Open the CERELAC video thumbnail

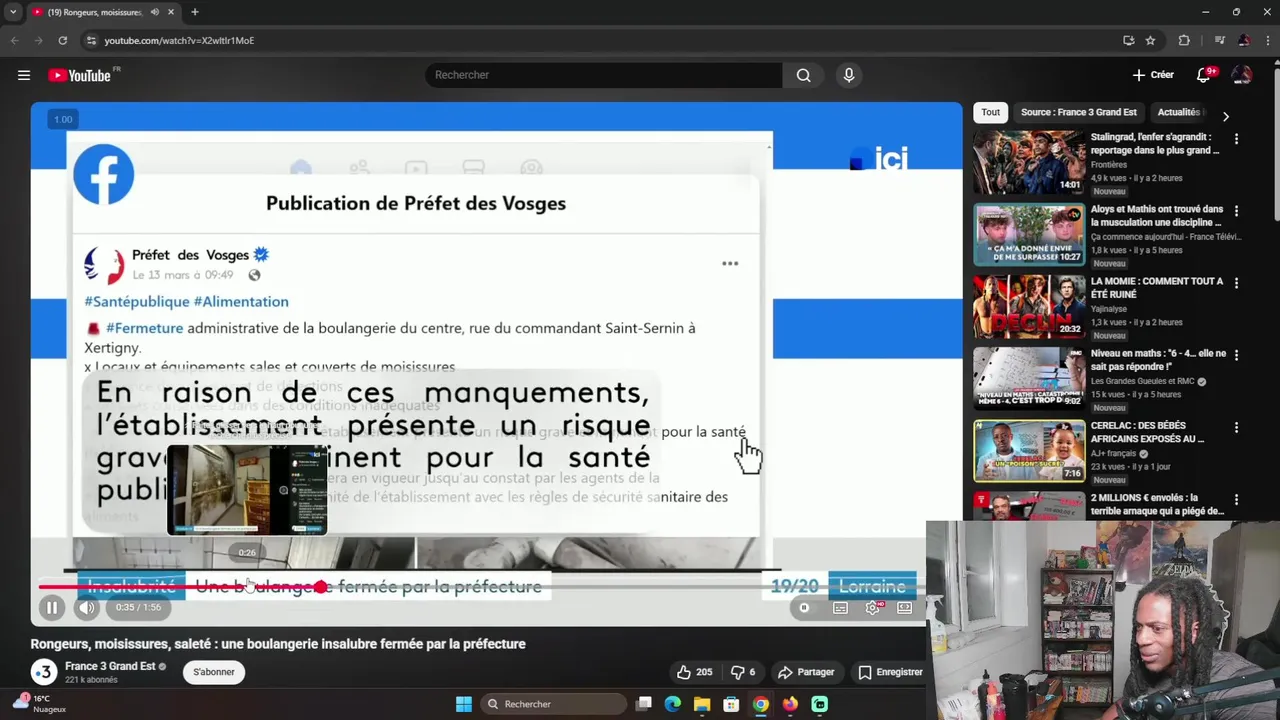pos(1029,451)
